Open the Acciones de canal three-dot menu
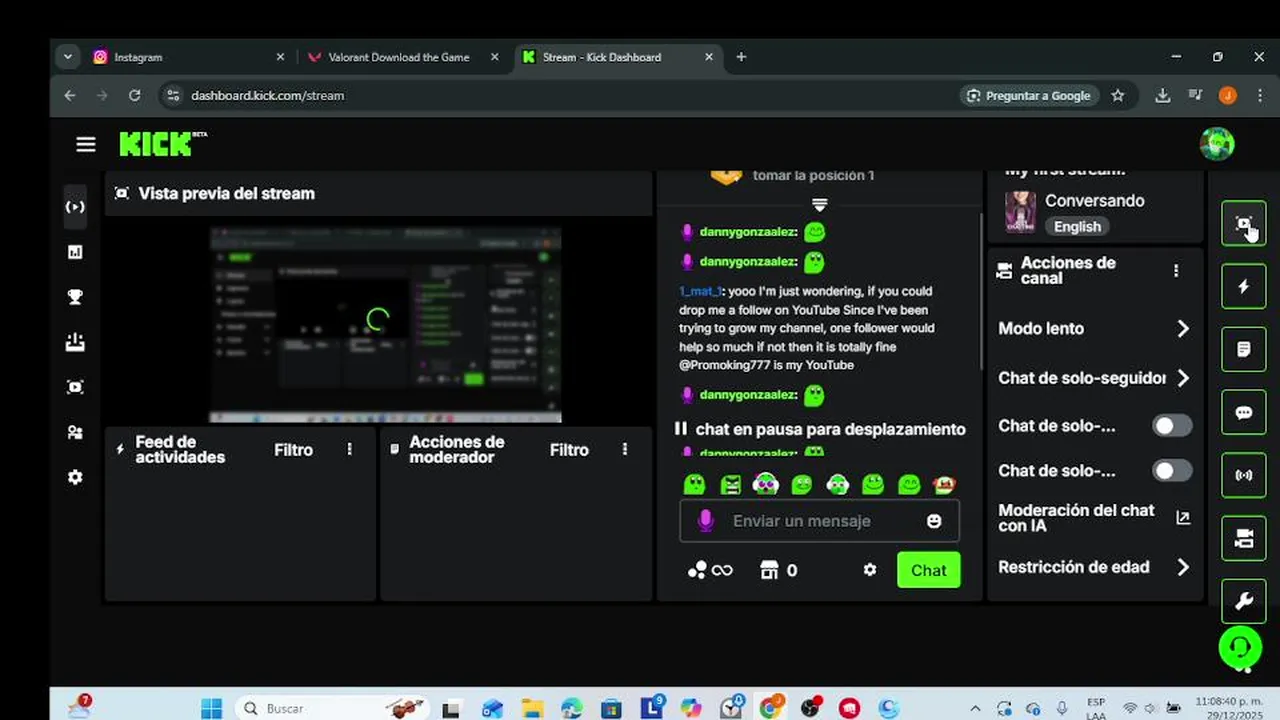 pos(1176,271)
